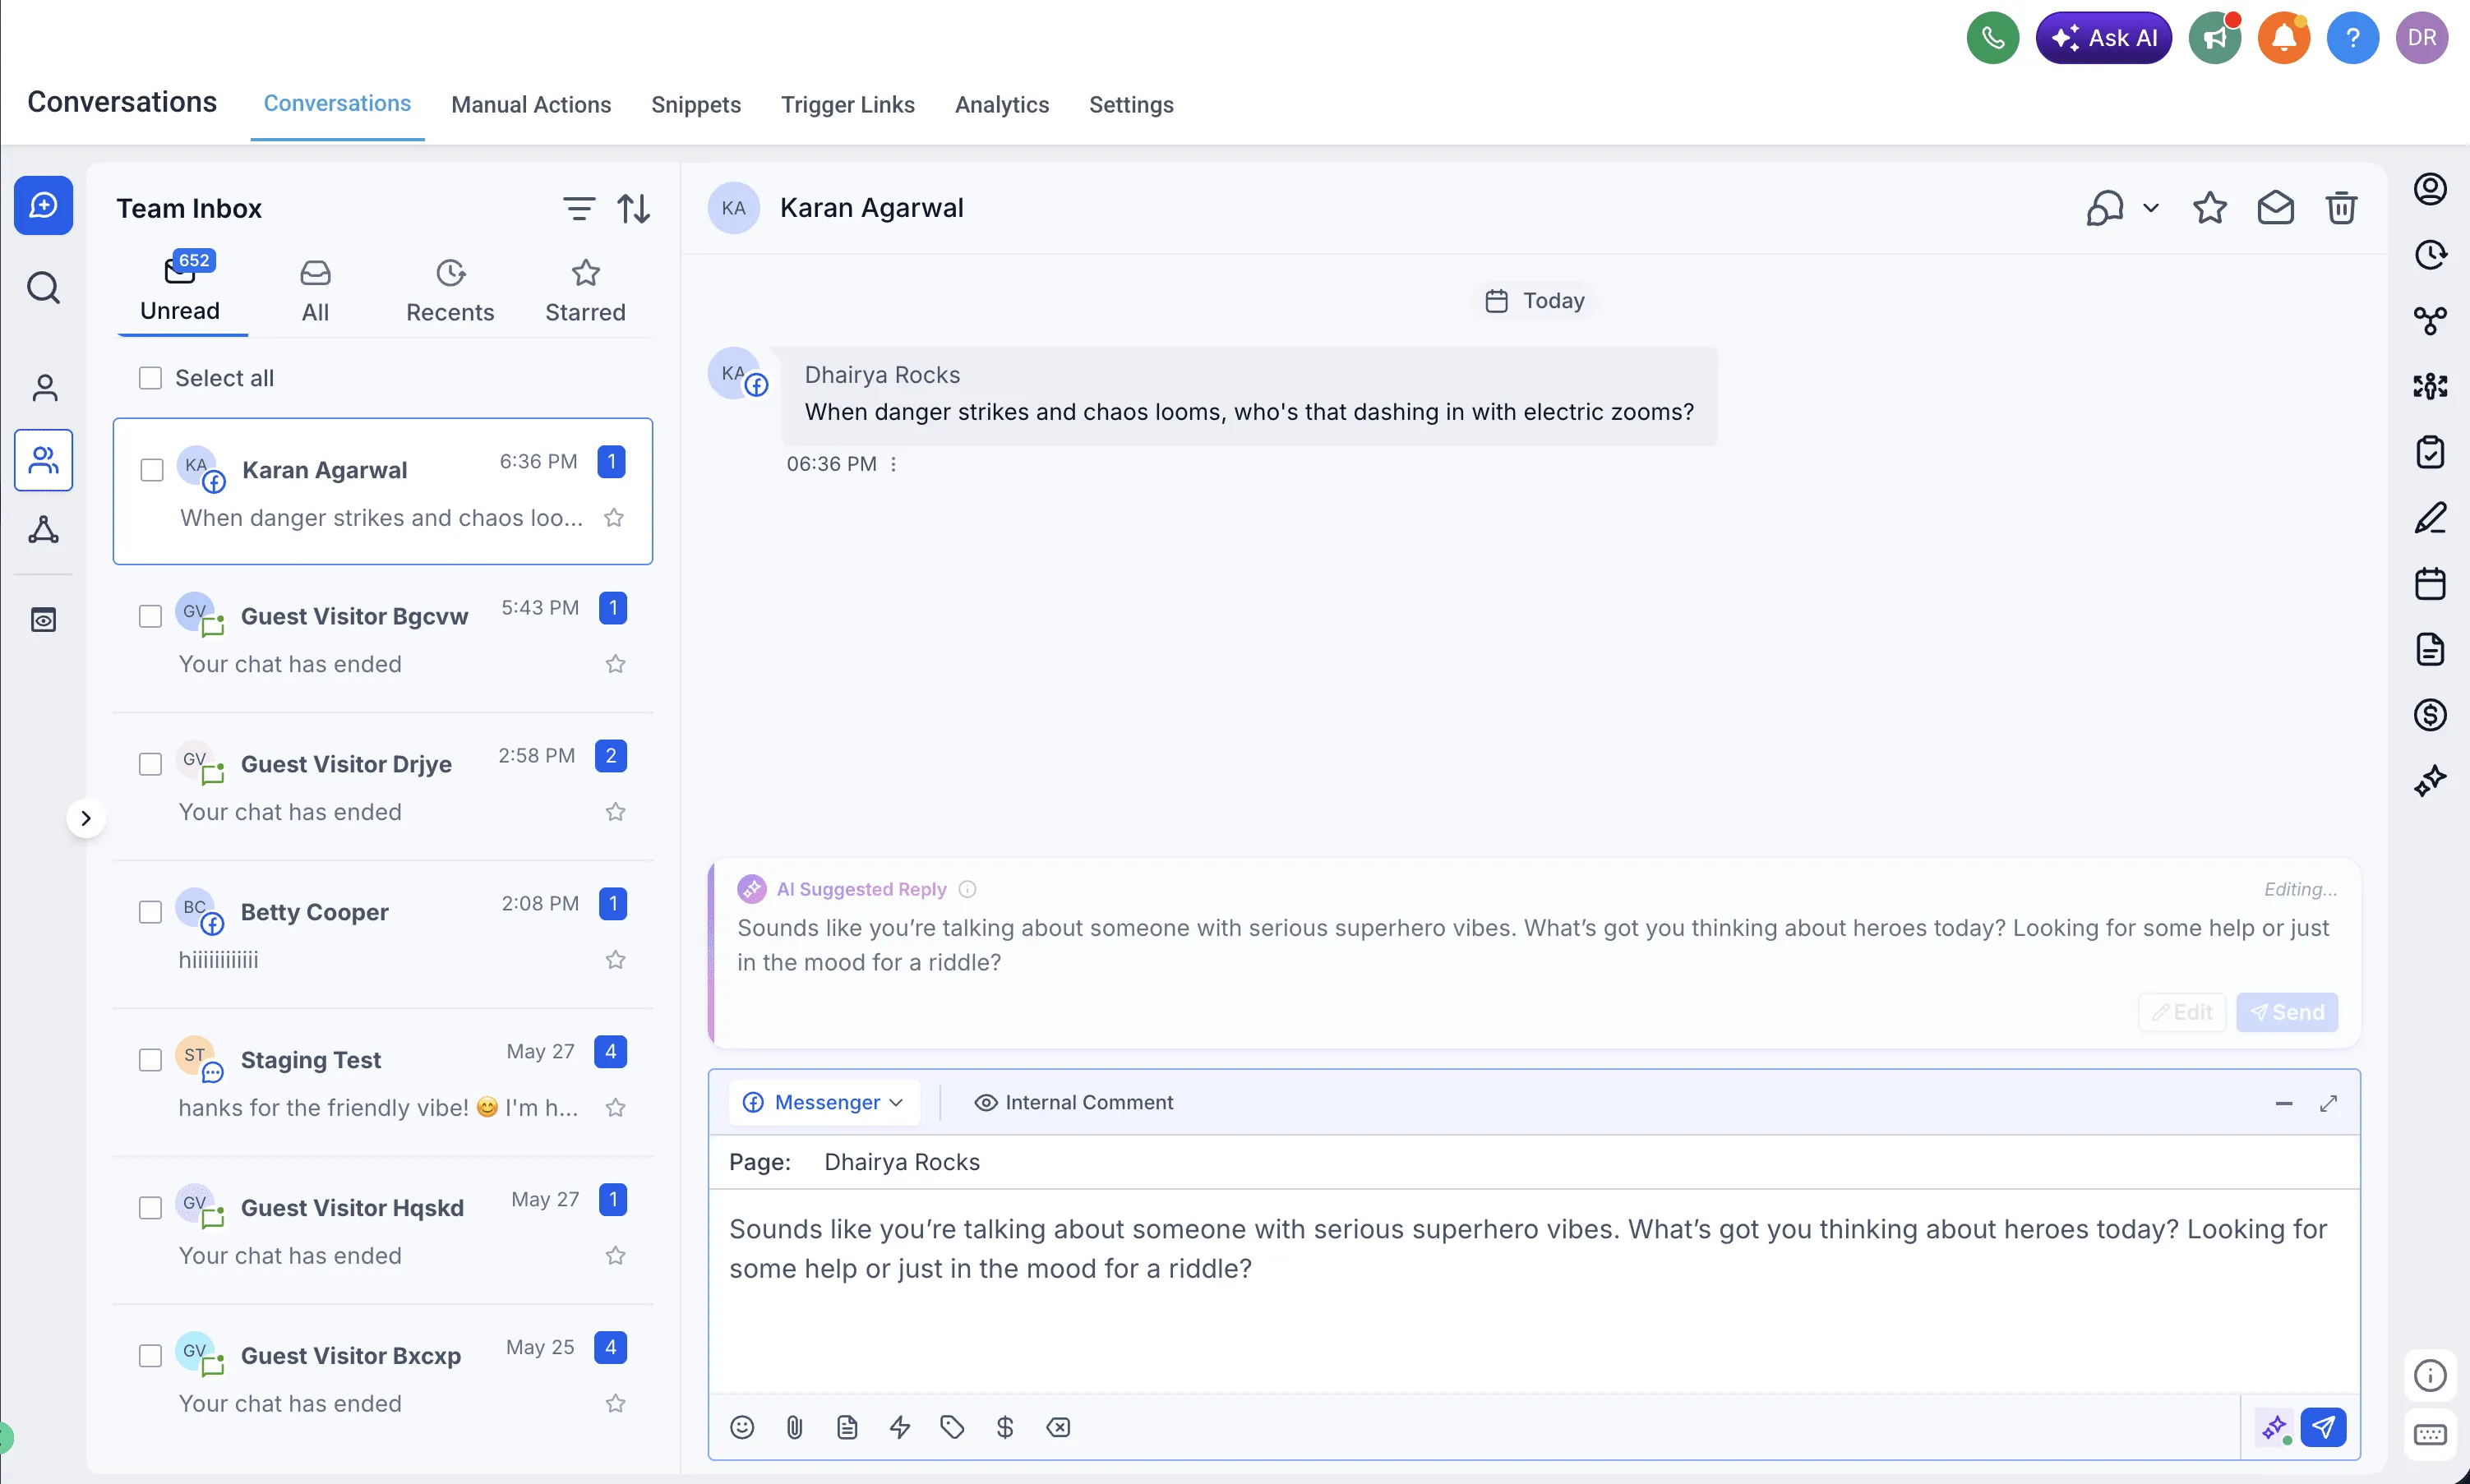Click the new conversation icon in left sidebar
The width and height of the screenshot is (2470, 1484).
(x=43, y=205)
